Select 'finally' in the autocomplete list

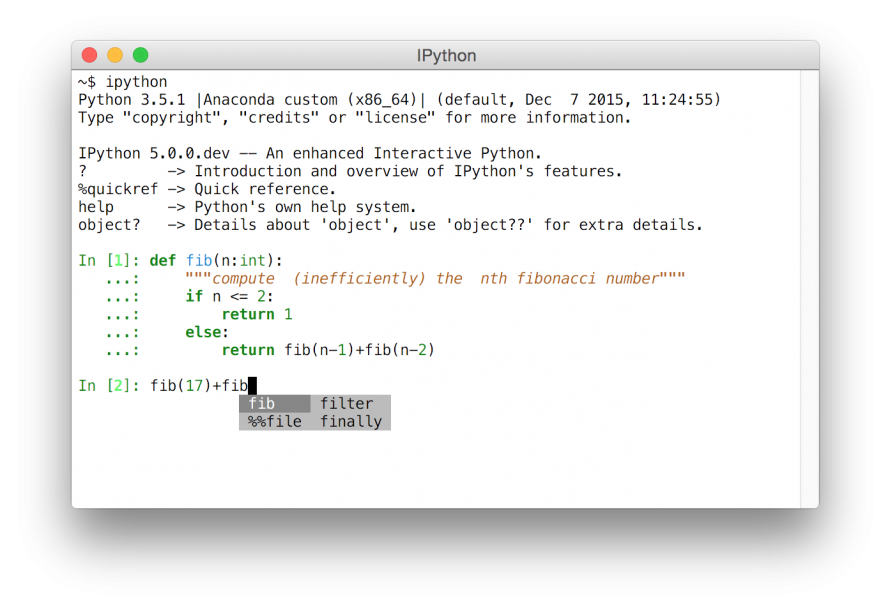pyautogui.click(x=351, y=421)
